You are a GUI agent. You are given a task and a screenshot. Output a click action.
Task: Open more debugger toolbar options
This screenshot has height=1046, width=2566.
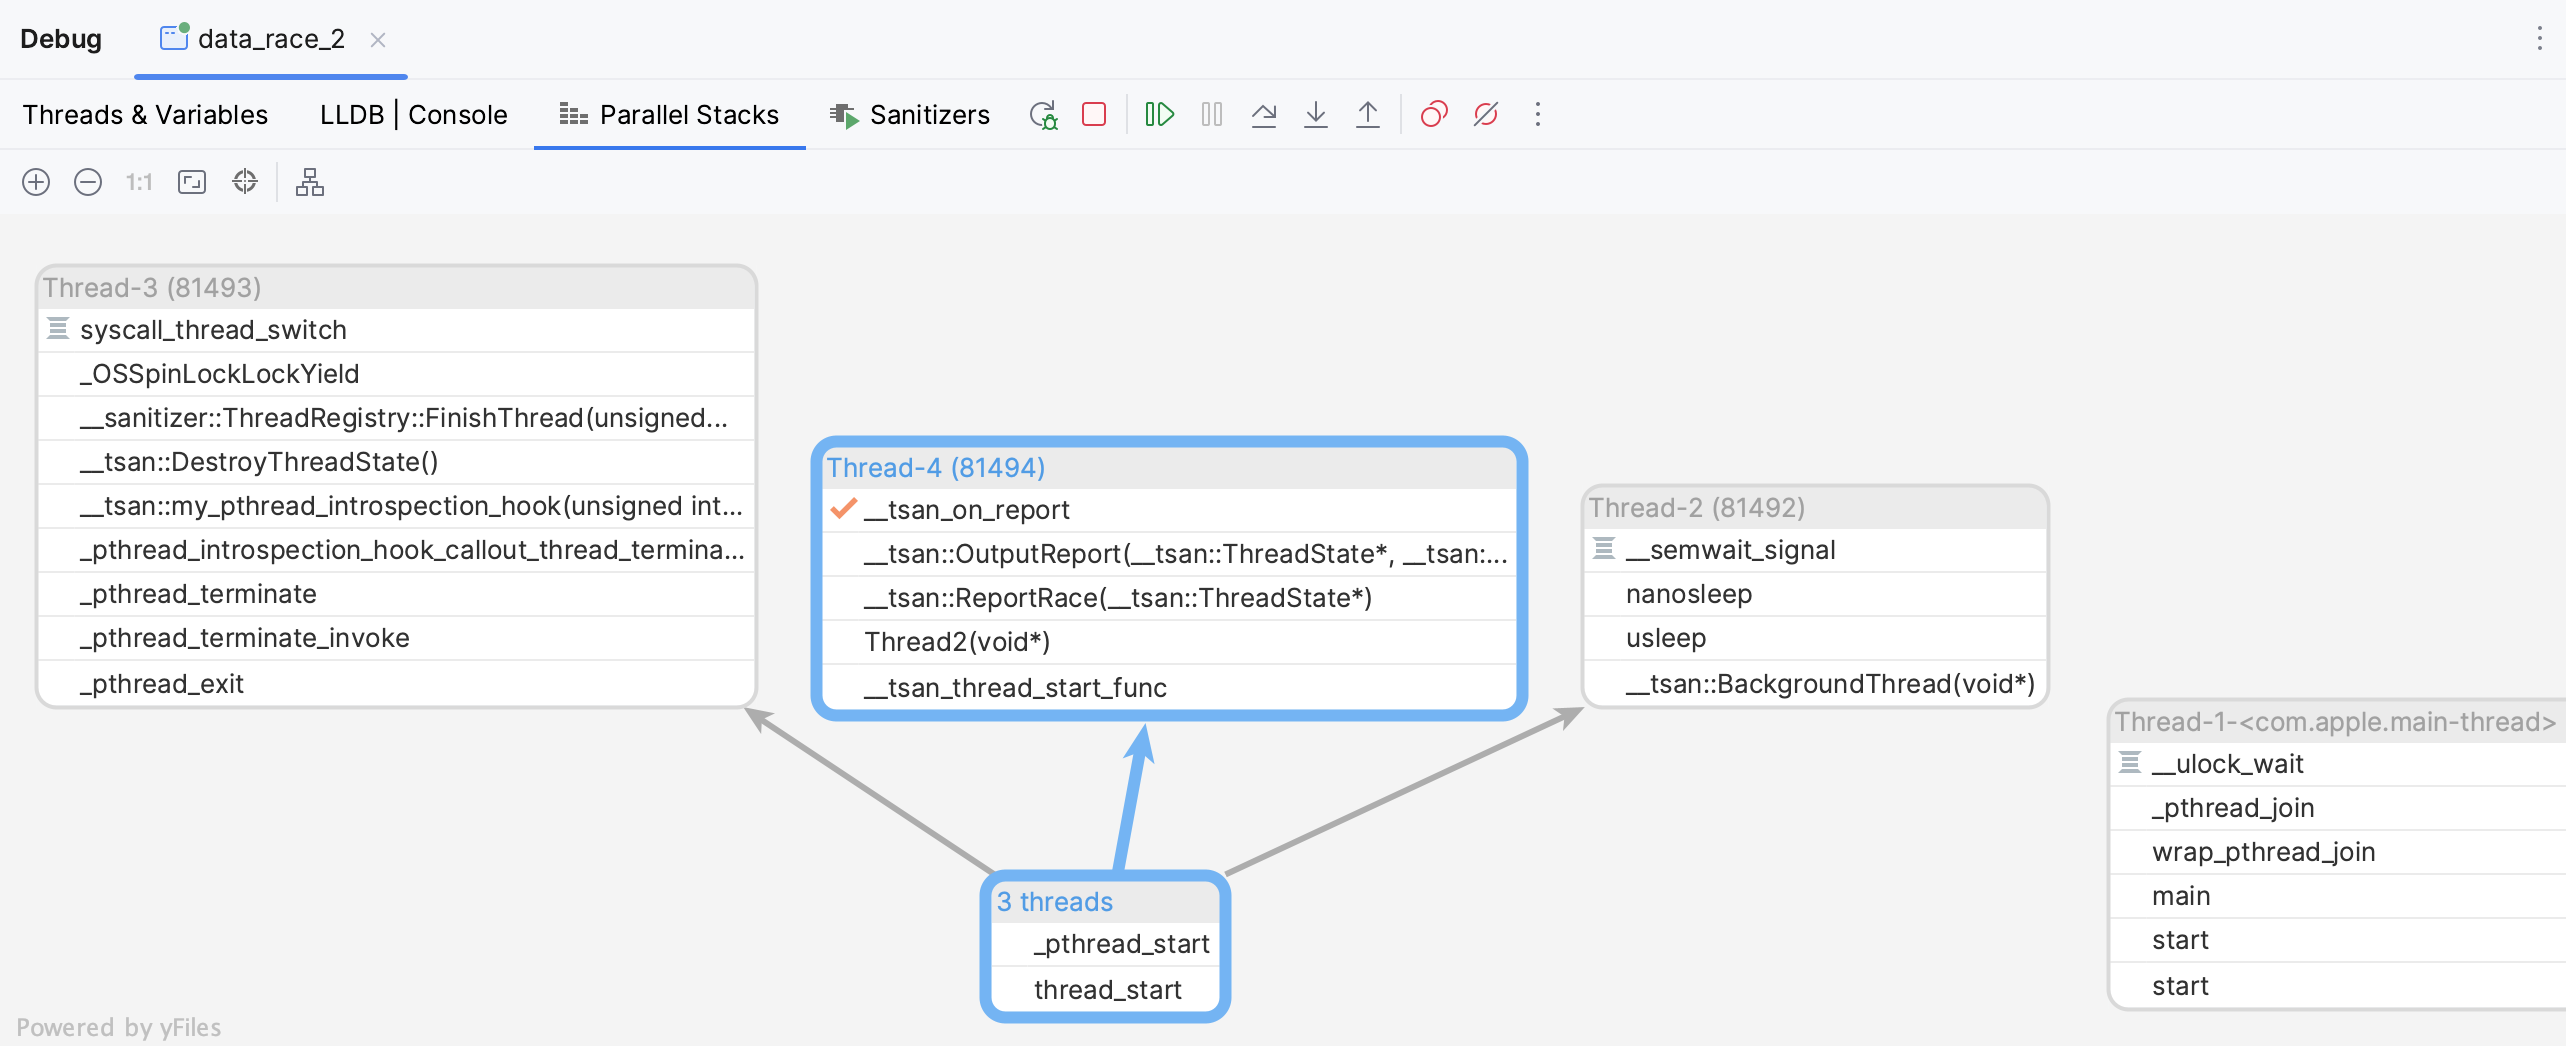pos(1538,115)
